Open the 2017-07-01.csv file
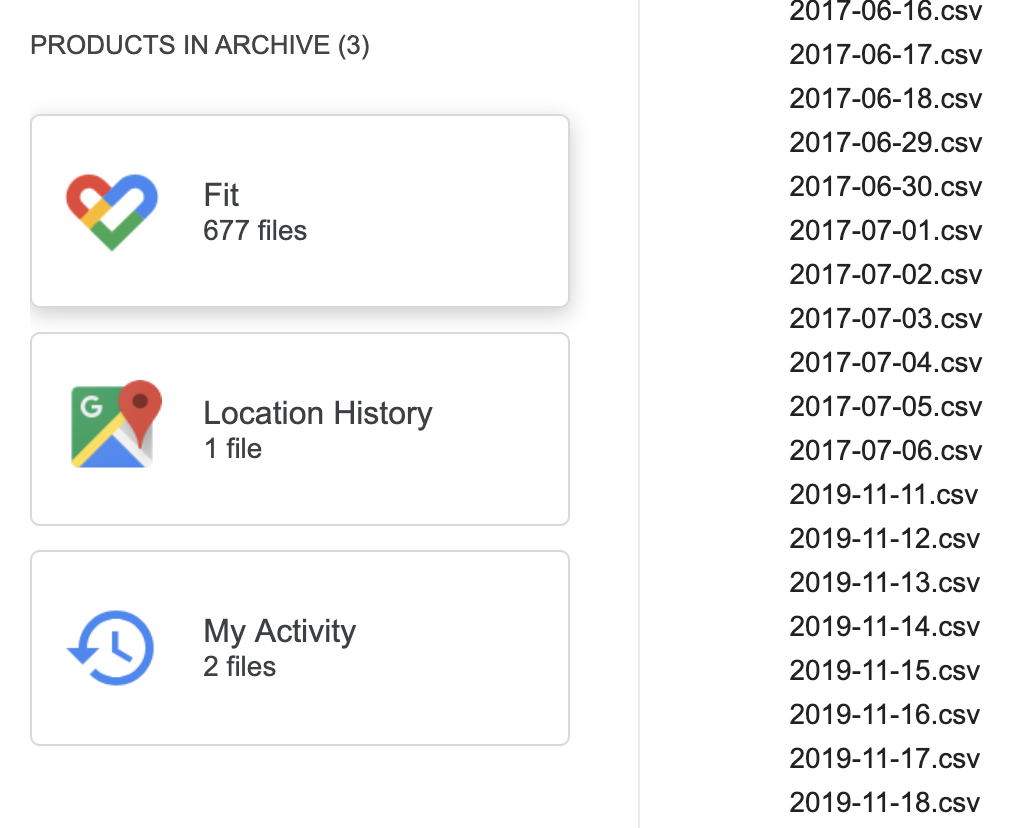 885,230
